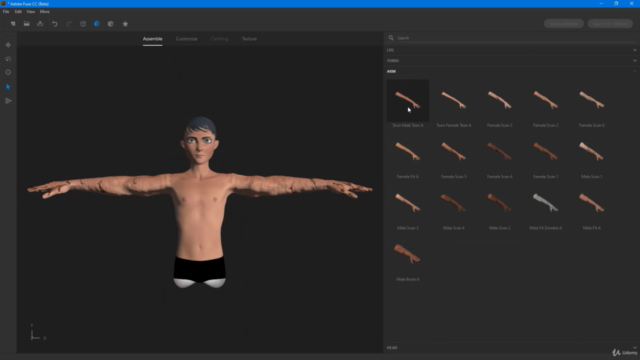This screenshot has height=360, width=640.
Task: Click the new character toolbar icon
Action: point(13,24)
